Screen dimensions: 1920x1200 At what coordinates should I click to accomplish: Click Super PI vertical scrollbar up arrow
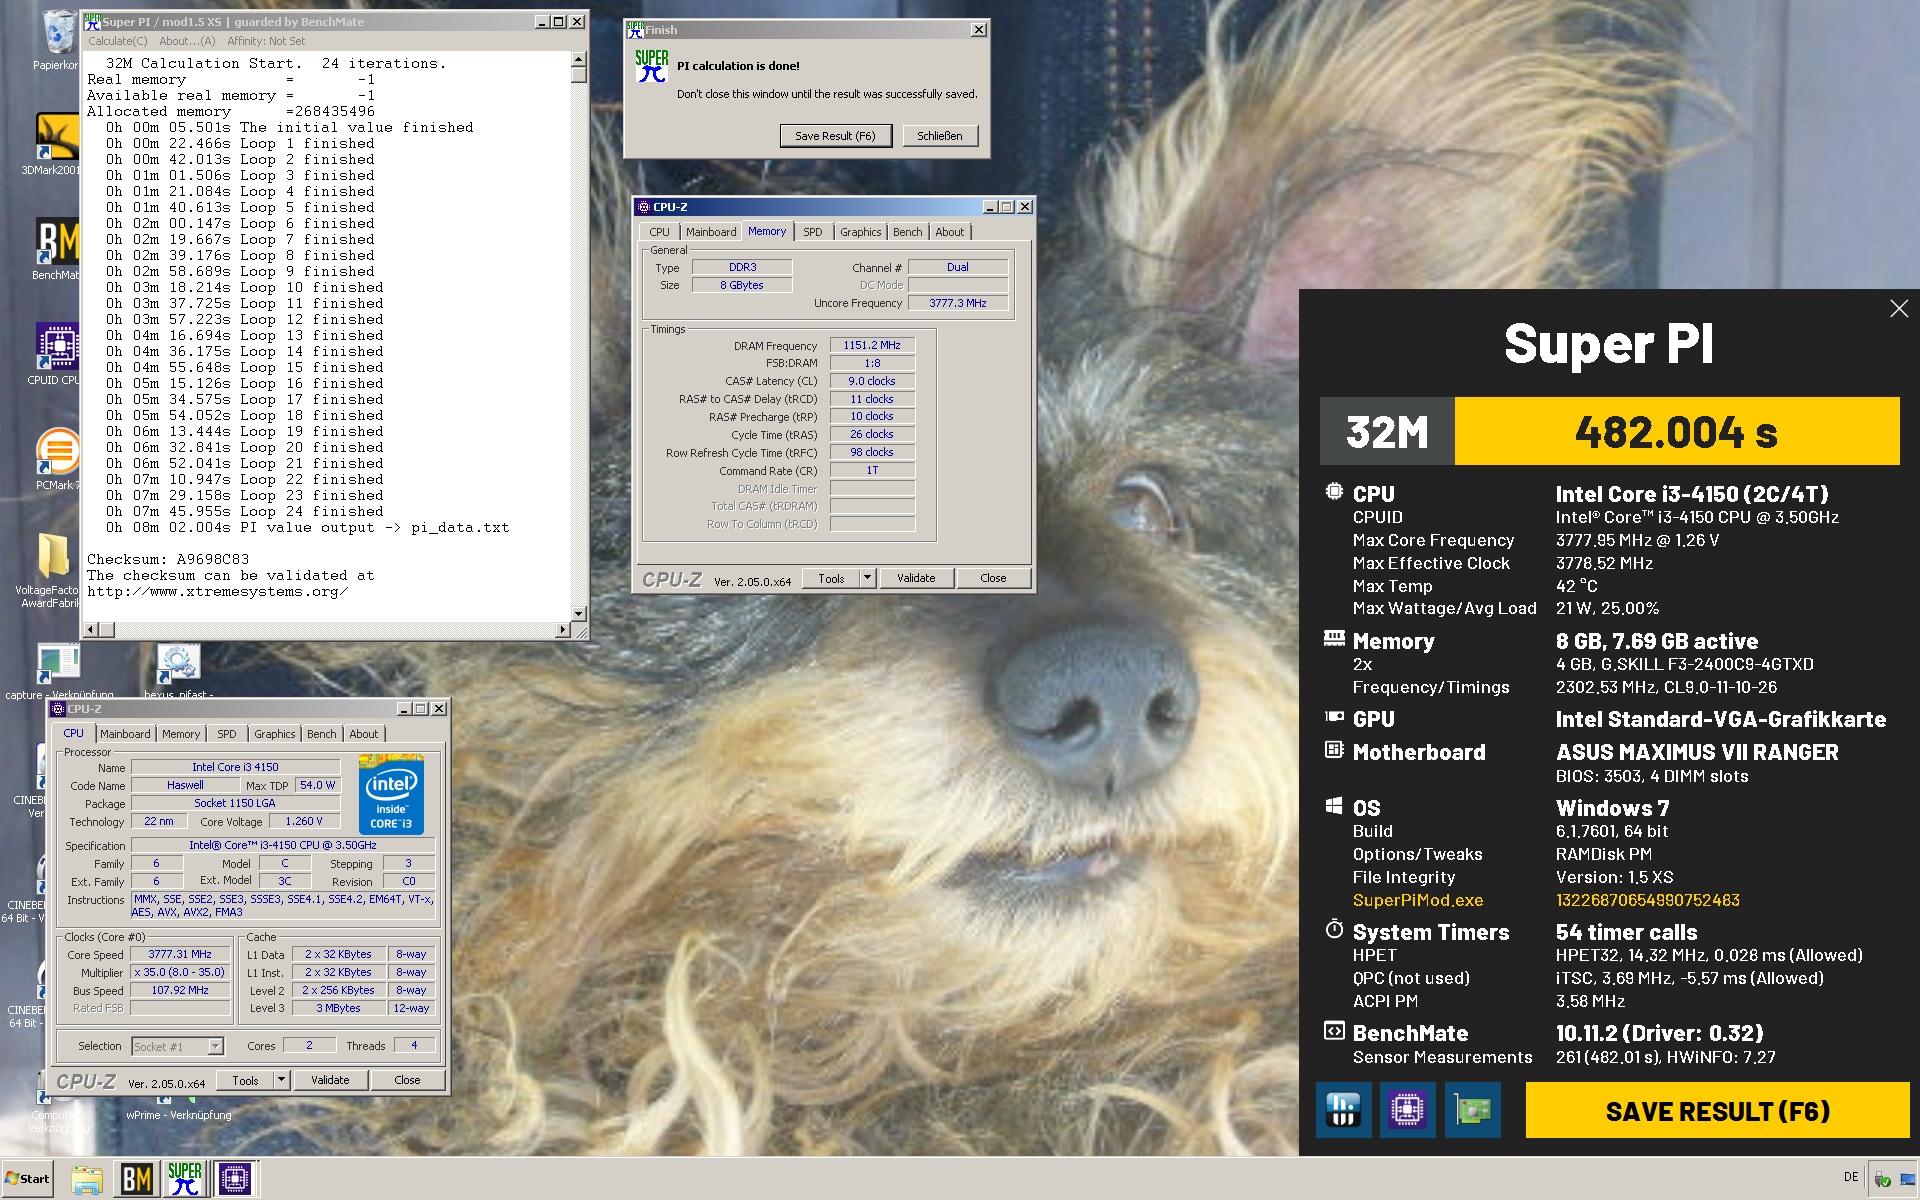(578, 59)
